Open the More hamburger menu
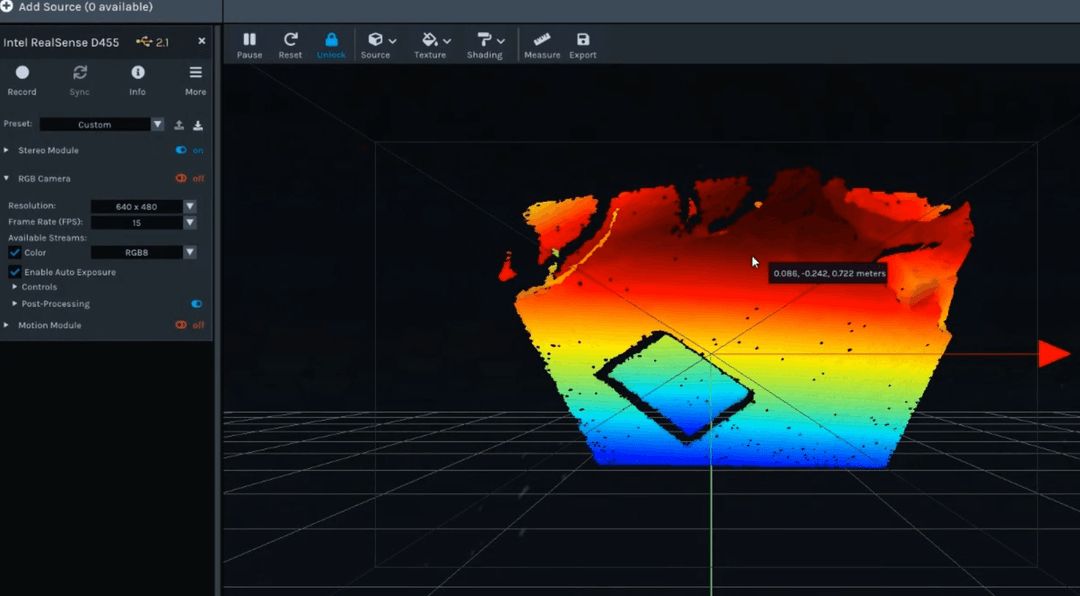The image size is (1080, 596). 196,78
